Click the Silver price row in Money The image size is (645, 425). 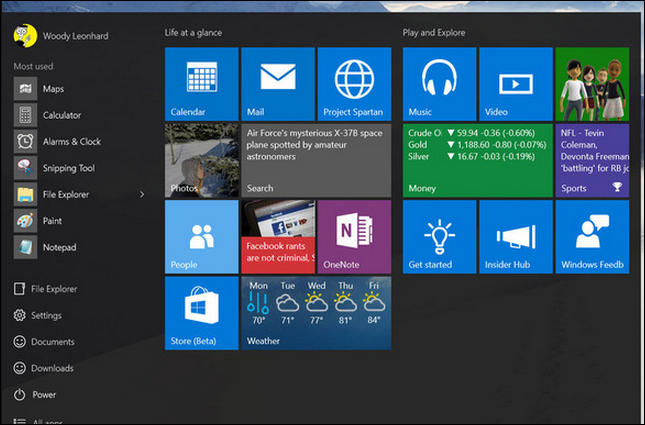[x=471, y=157]
